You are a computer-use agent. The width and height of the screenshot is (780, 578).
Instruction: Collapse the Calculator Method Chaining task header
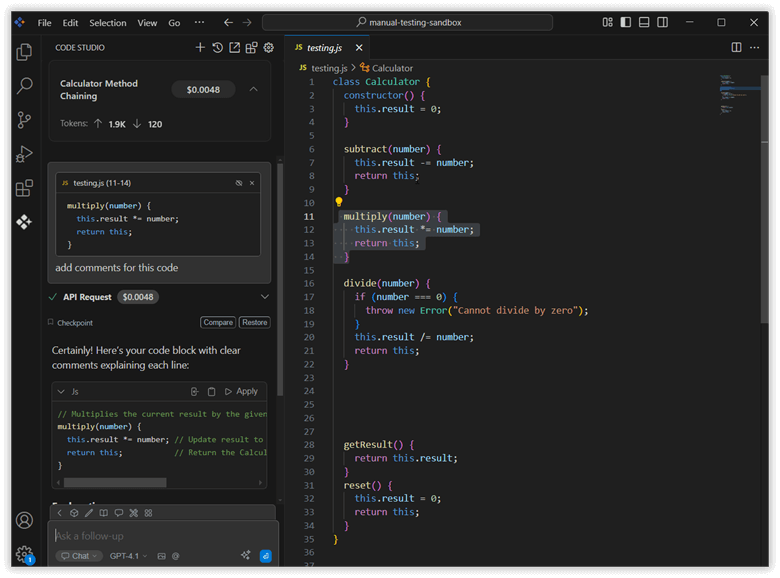tap(254, 89)
